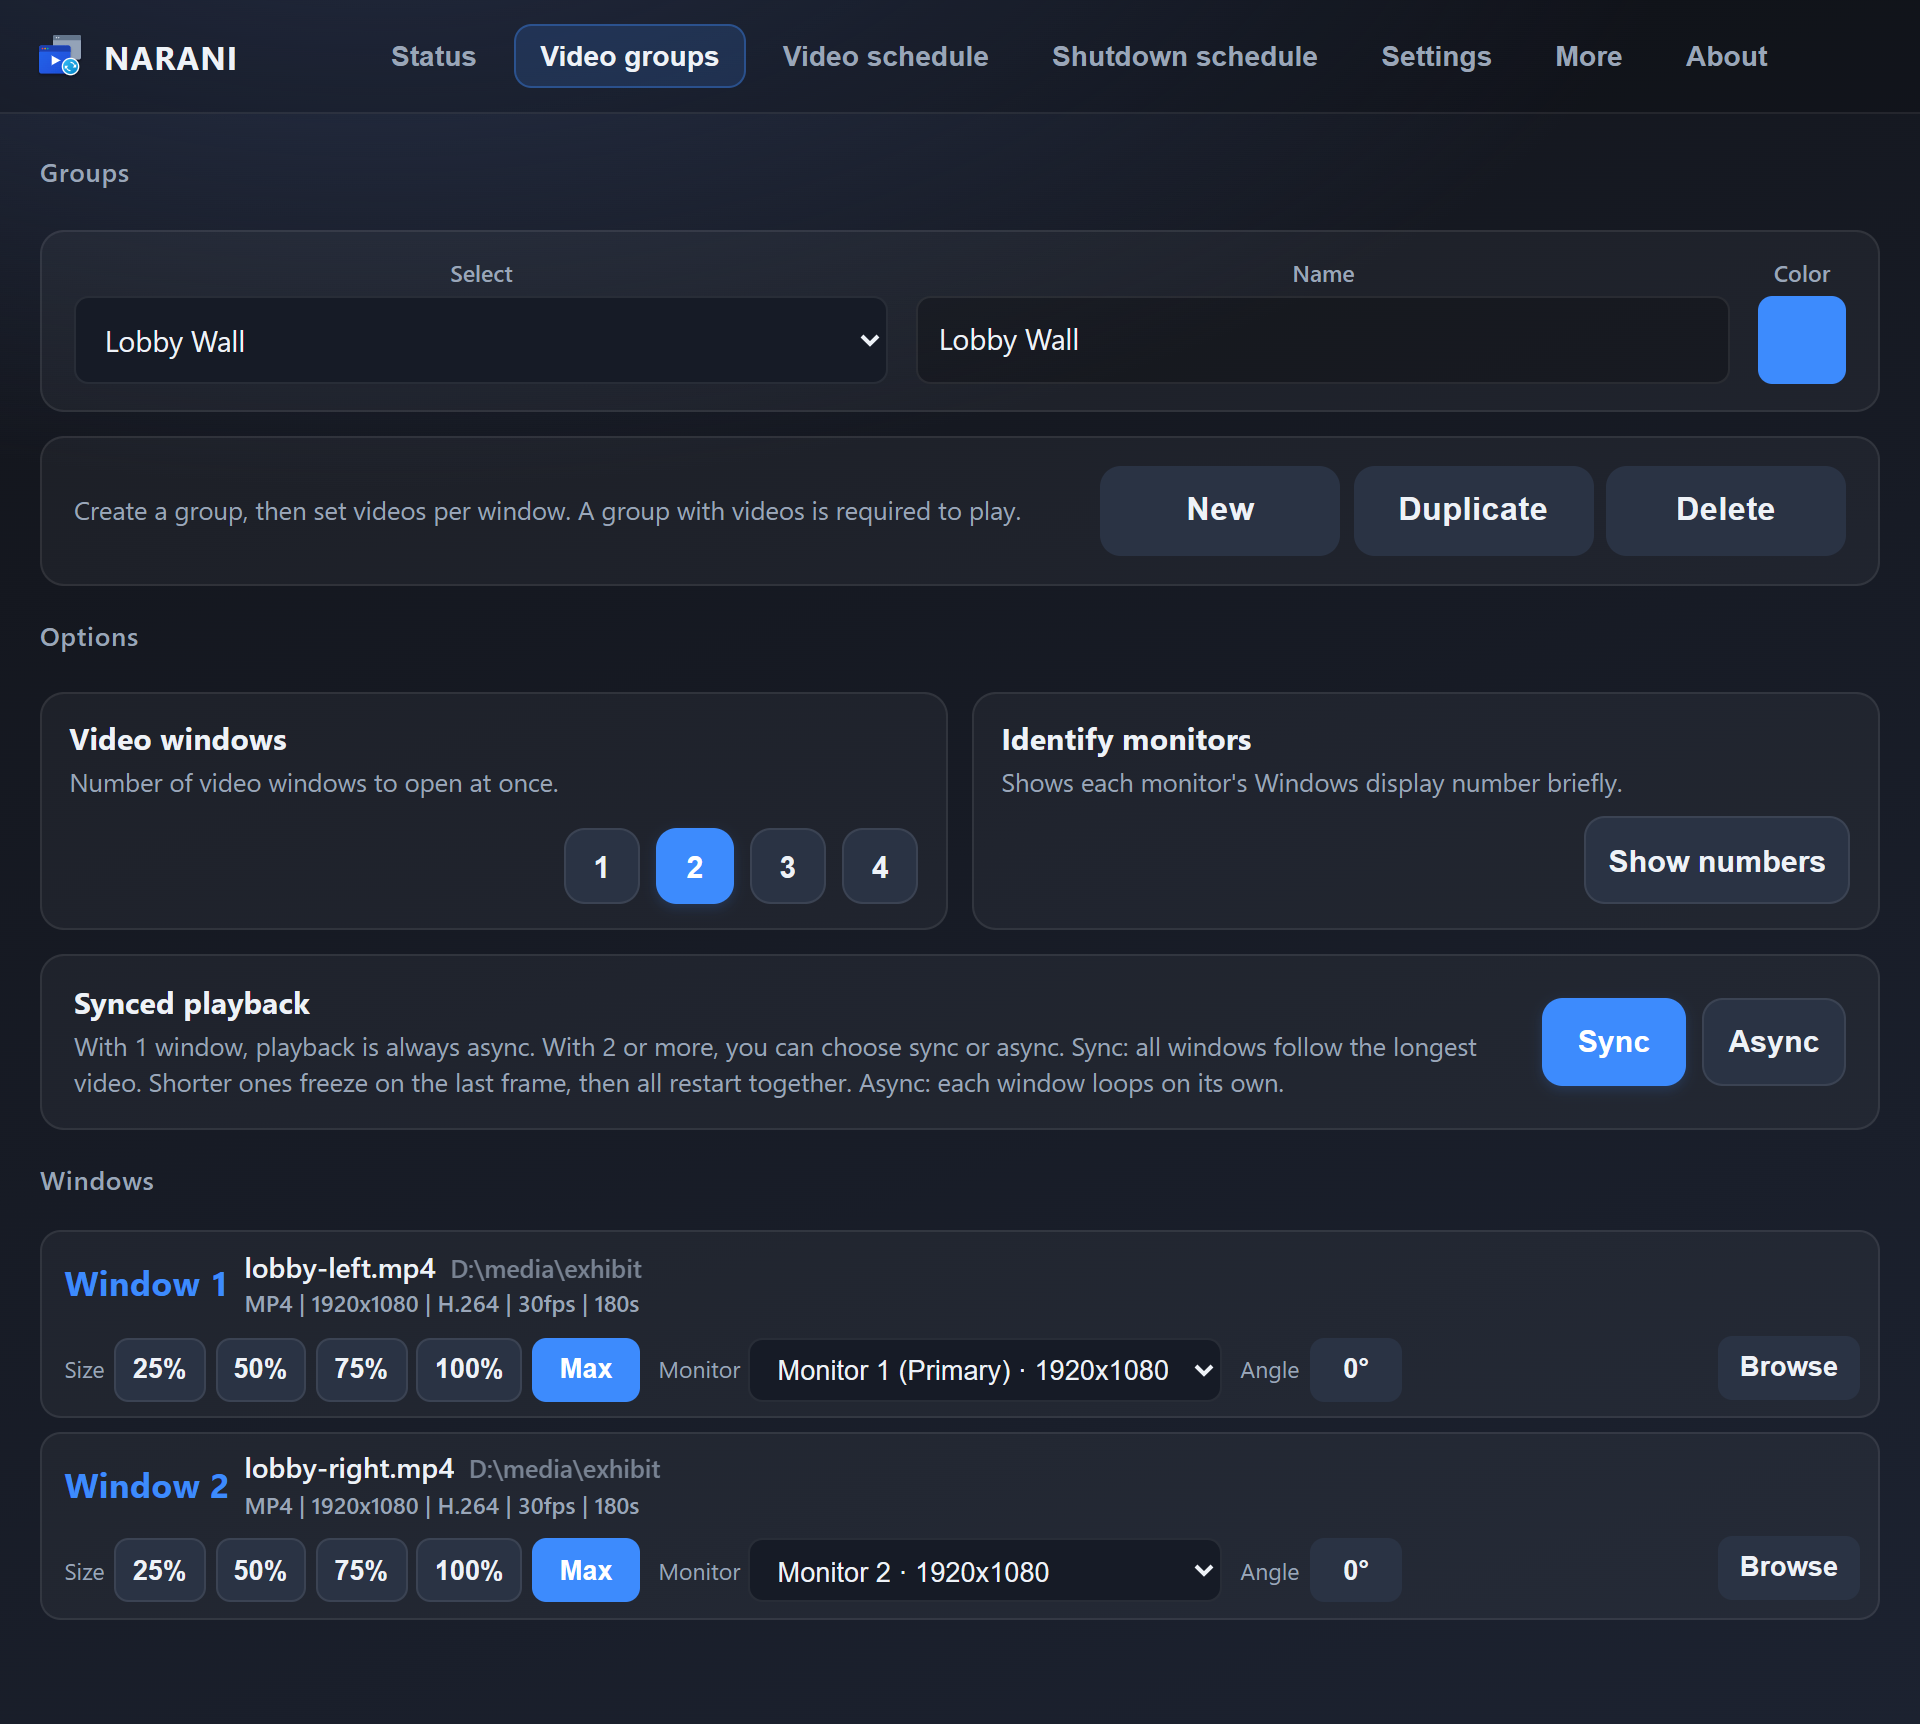Screen dimensions: 1920x1724
Task: Set video windows count to 1
Action: [601, 866]
